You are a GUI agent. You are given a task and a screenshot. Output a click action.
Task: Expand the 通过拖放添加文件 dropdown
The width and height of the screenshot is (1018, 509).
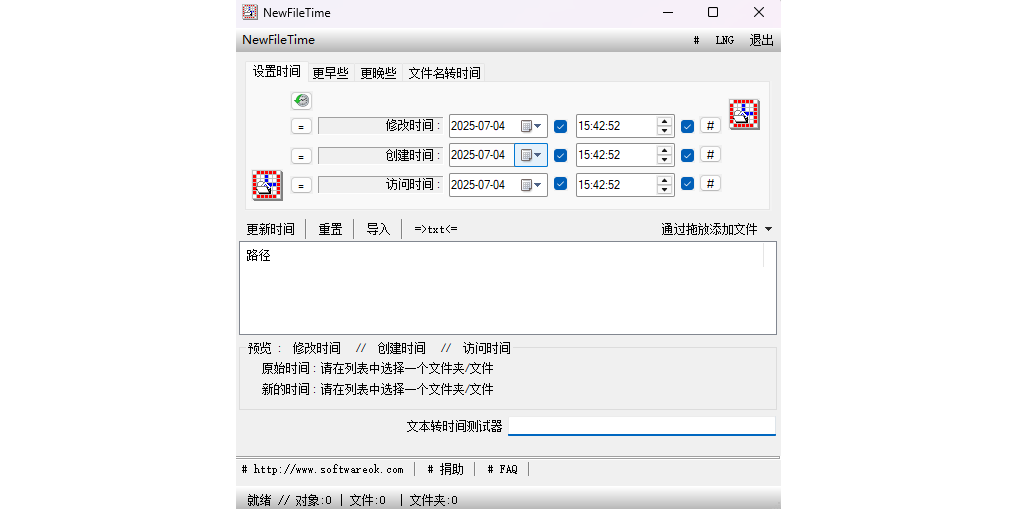click(769, 229)
